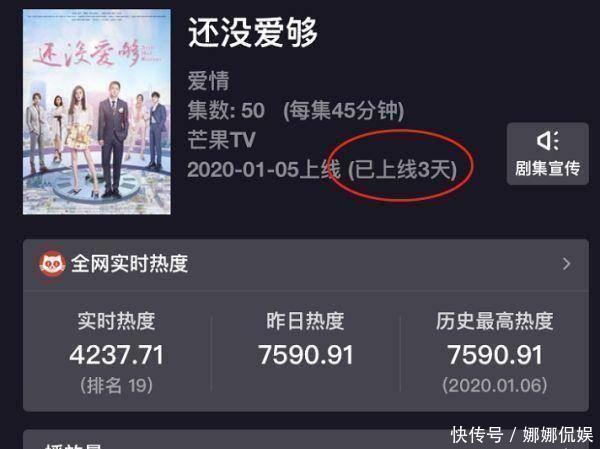Click the 芒果TV platform name

[x=221, y=140]
